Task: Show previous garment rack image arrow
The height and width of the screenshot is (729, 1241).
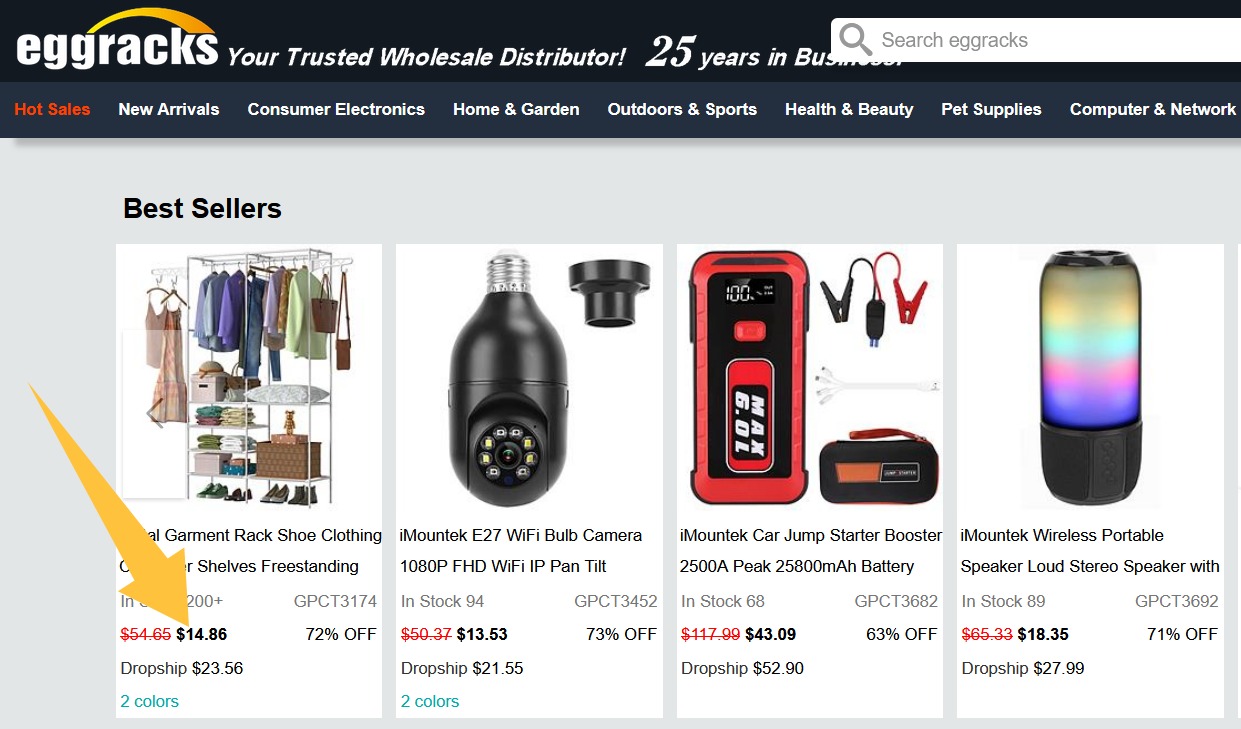Action: click(x=153, y=413)
